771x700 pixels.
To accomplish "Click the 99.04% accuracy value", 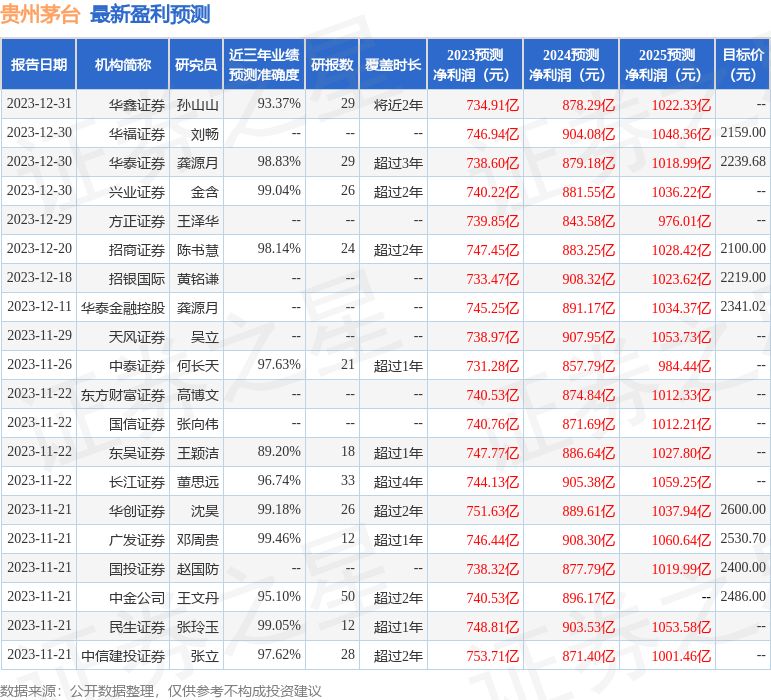I will [x=279, y=191].
